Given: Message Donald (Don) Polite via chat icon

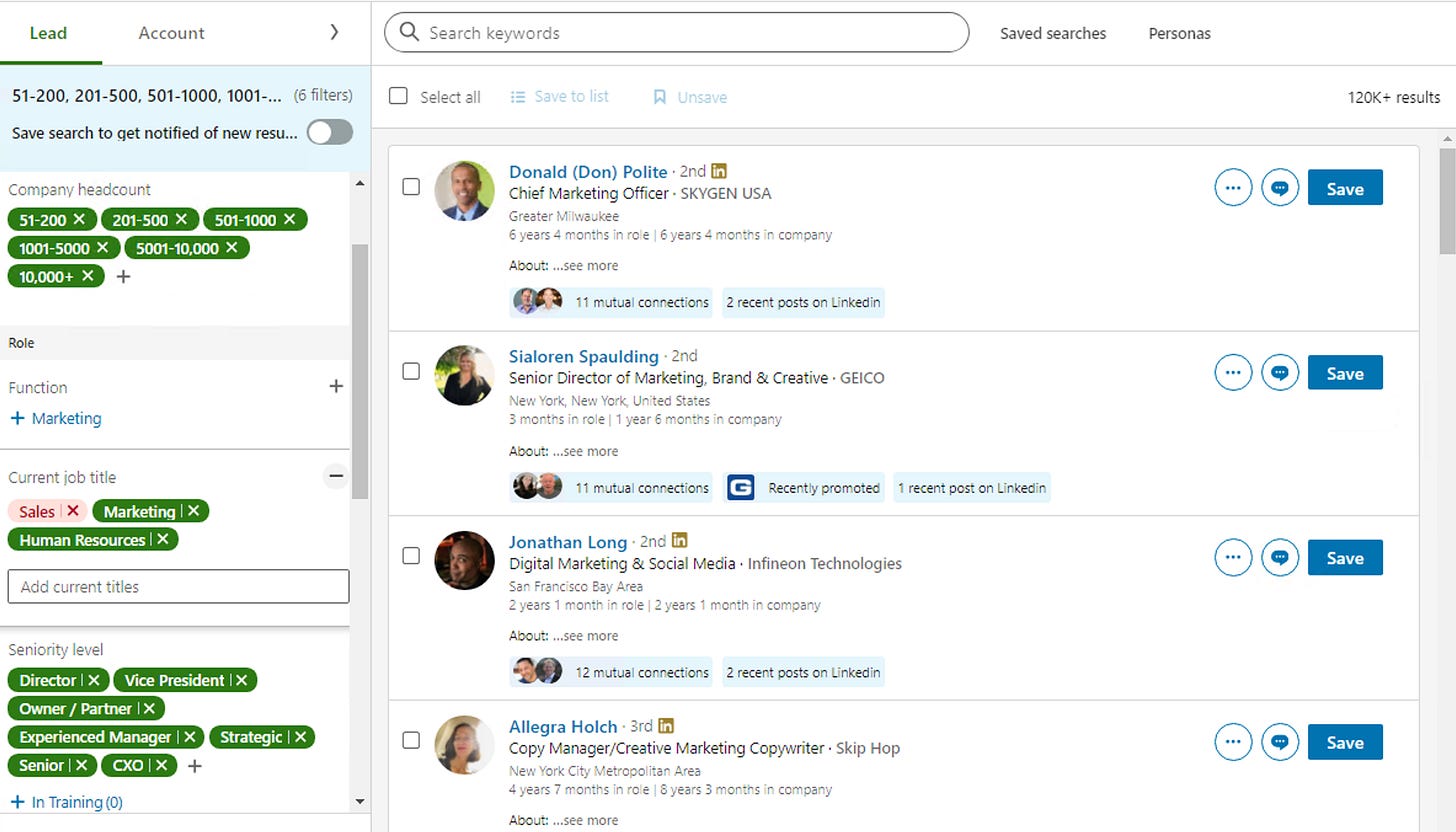Looking at the screenshot, I should pyautogui.click(x=1280, y=187).
